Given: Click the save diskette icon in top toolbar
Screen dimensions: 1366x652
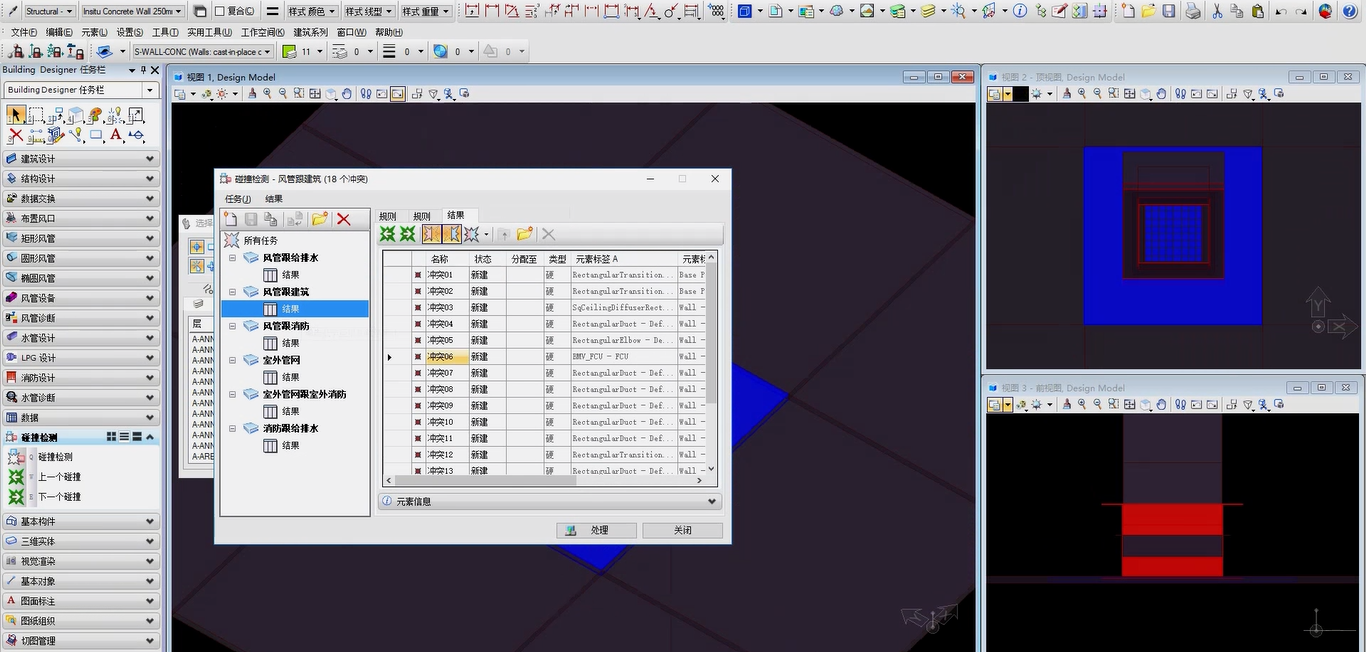Looking at the screenshot, I should 1168,11.
